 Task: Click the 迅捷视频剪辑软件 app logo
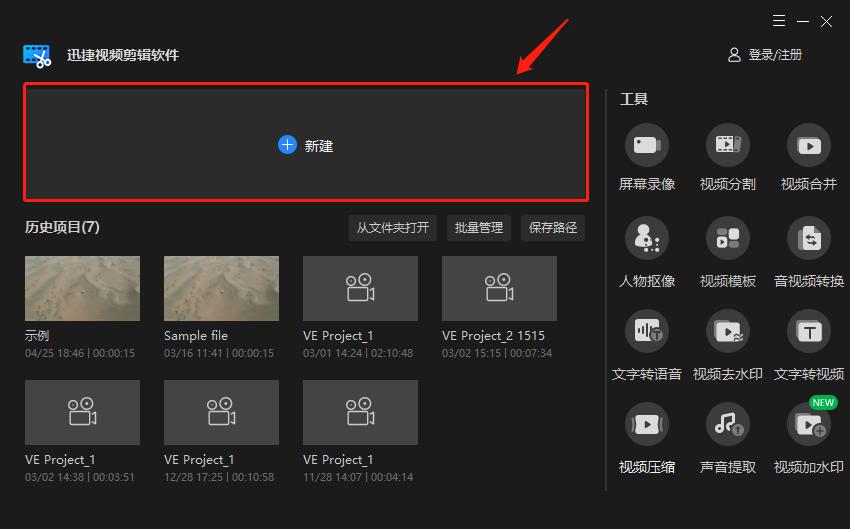37,56
